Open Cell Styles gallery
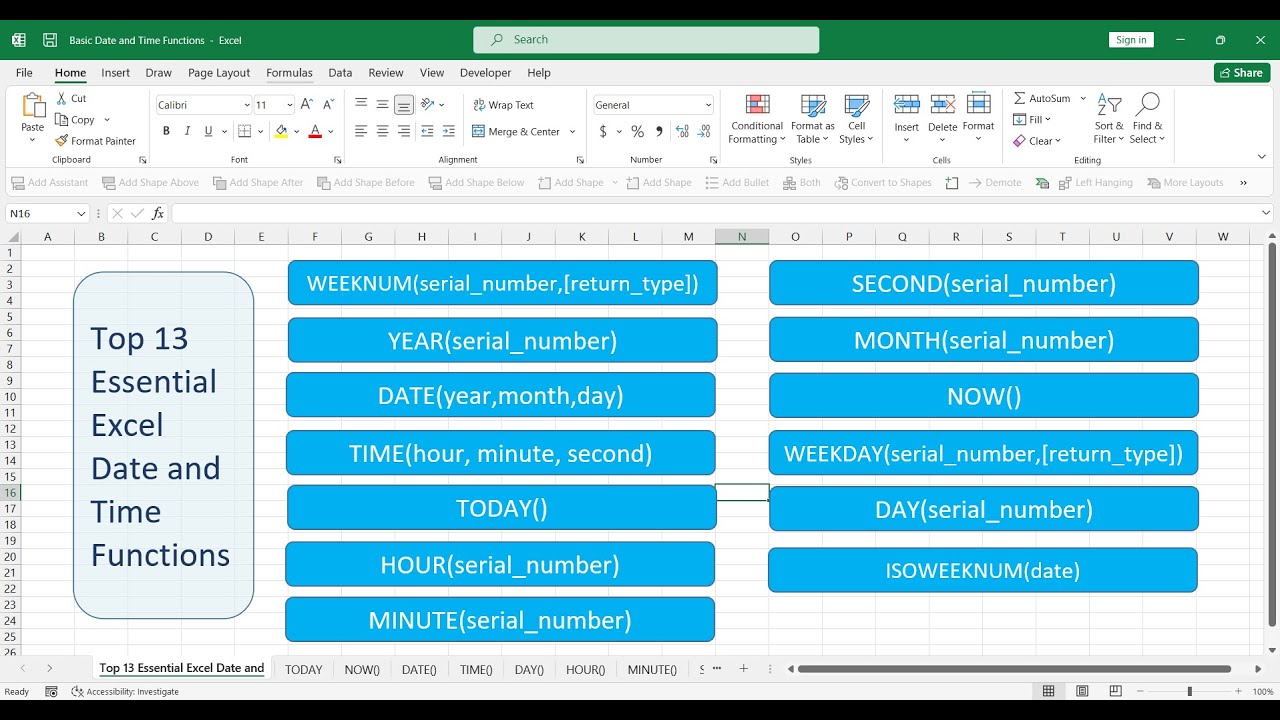The height and width of the screenshot is (720, 1280). click(856, 119)
